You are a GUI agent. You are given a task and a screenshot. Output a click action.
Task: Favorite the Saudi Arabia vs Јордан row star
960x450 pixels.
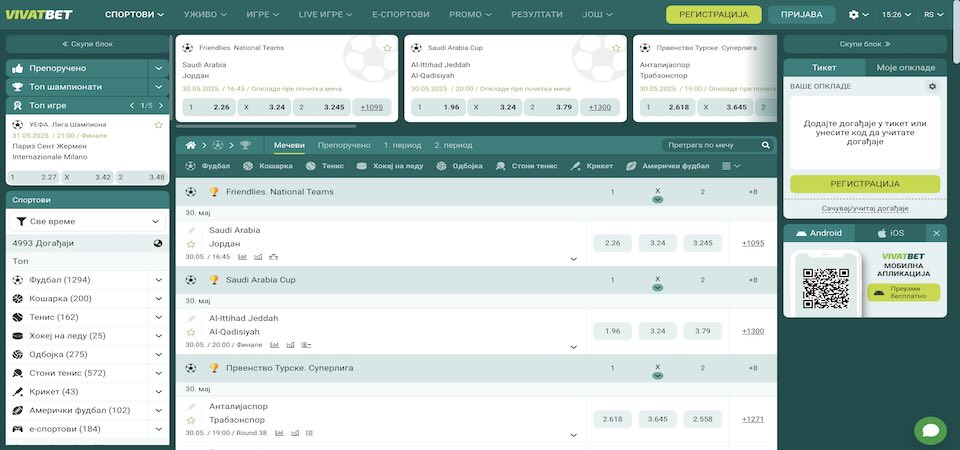click(191, 244)
